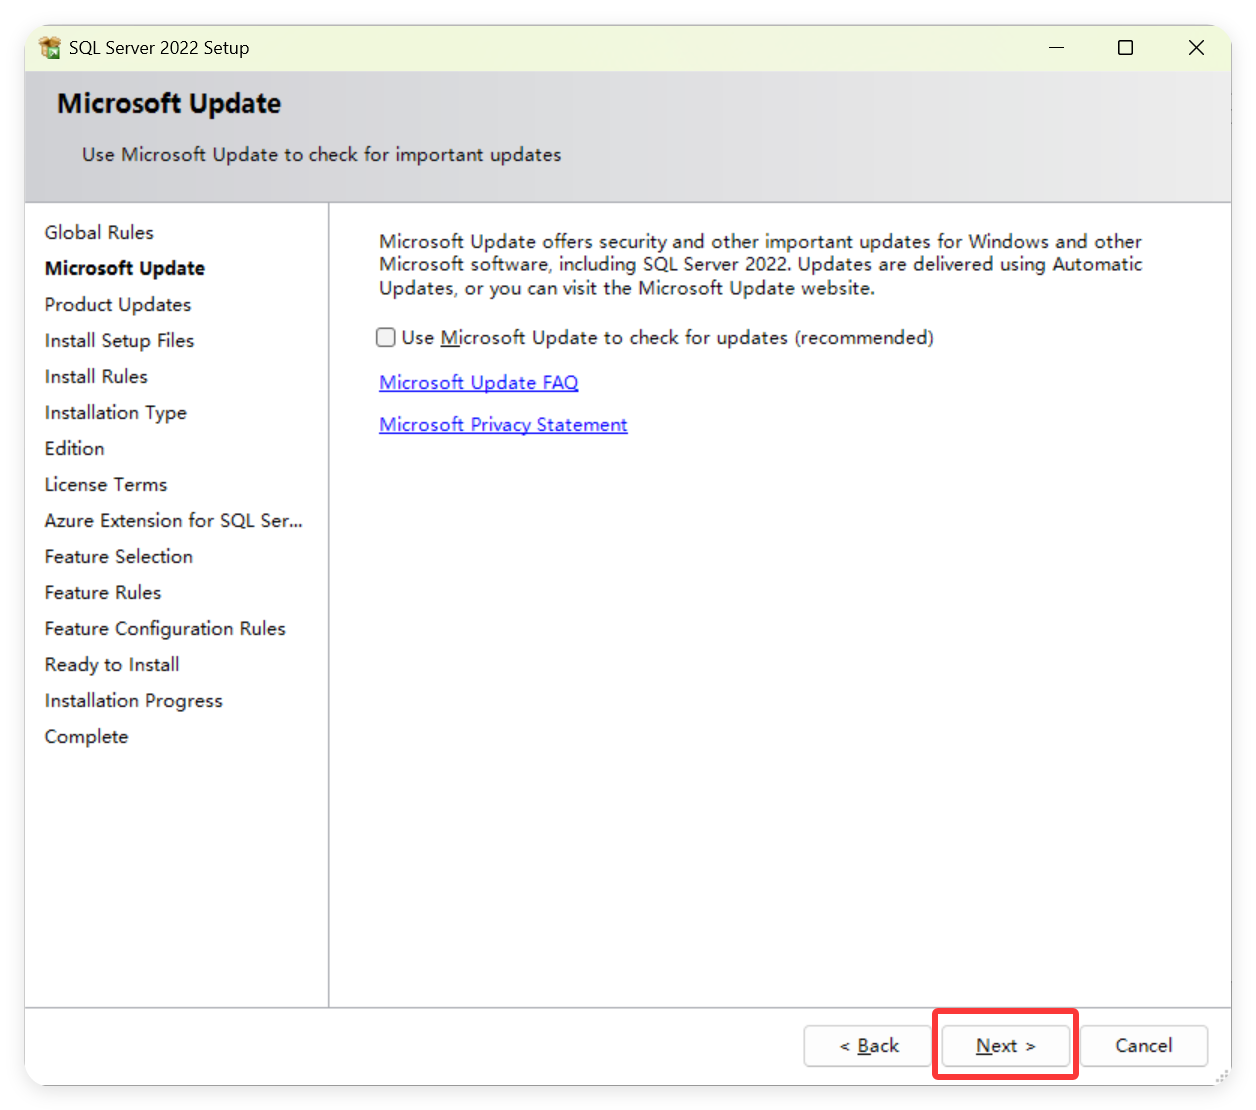Select Ready to Install step
This screenshot has height=1110, width=1256.
(112, 664)
